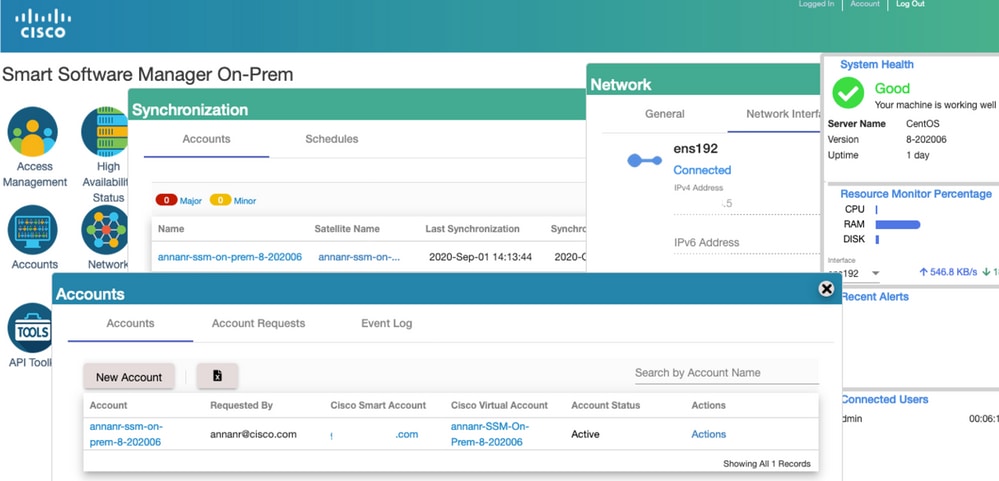Switch to Event Log tab
999x481 pixels.
387,323
